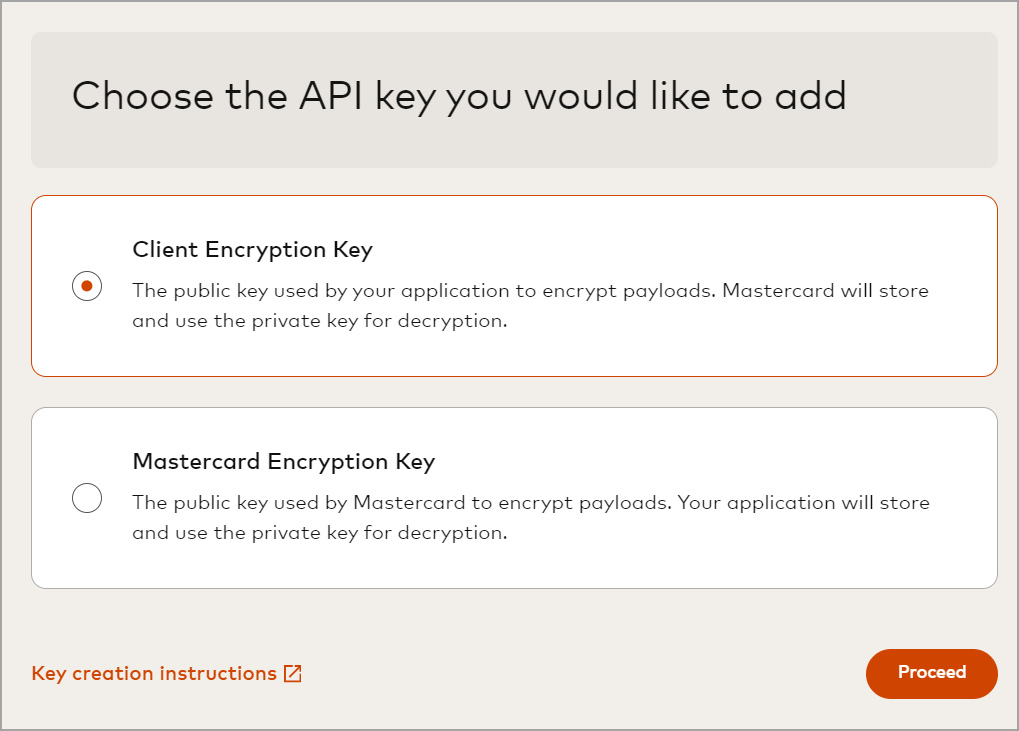Click the empty radio circle for Mastercard key

pos(87,497)
